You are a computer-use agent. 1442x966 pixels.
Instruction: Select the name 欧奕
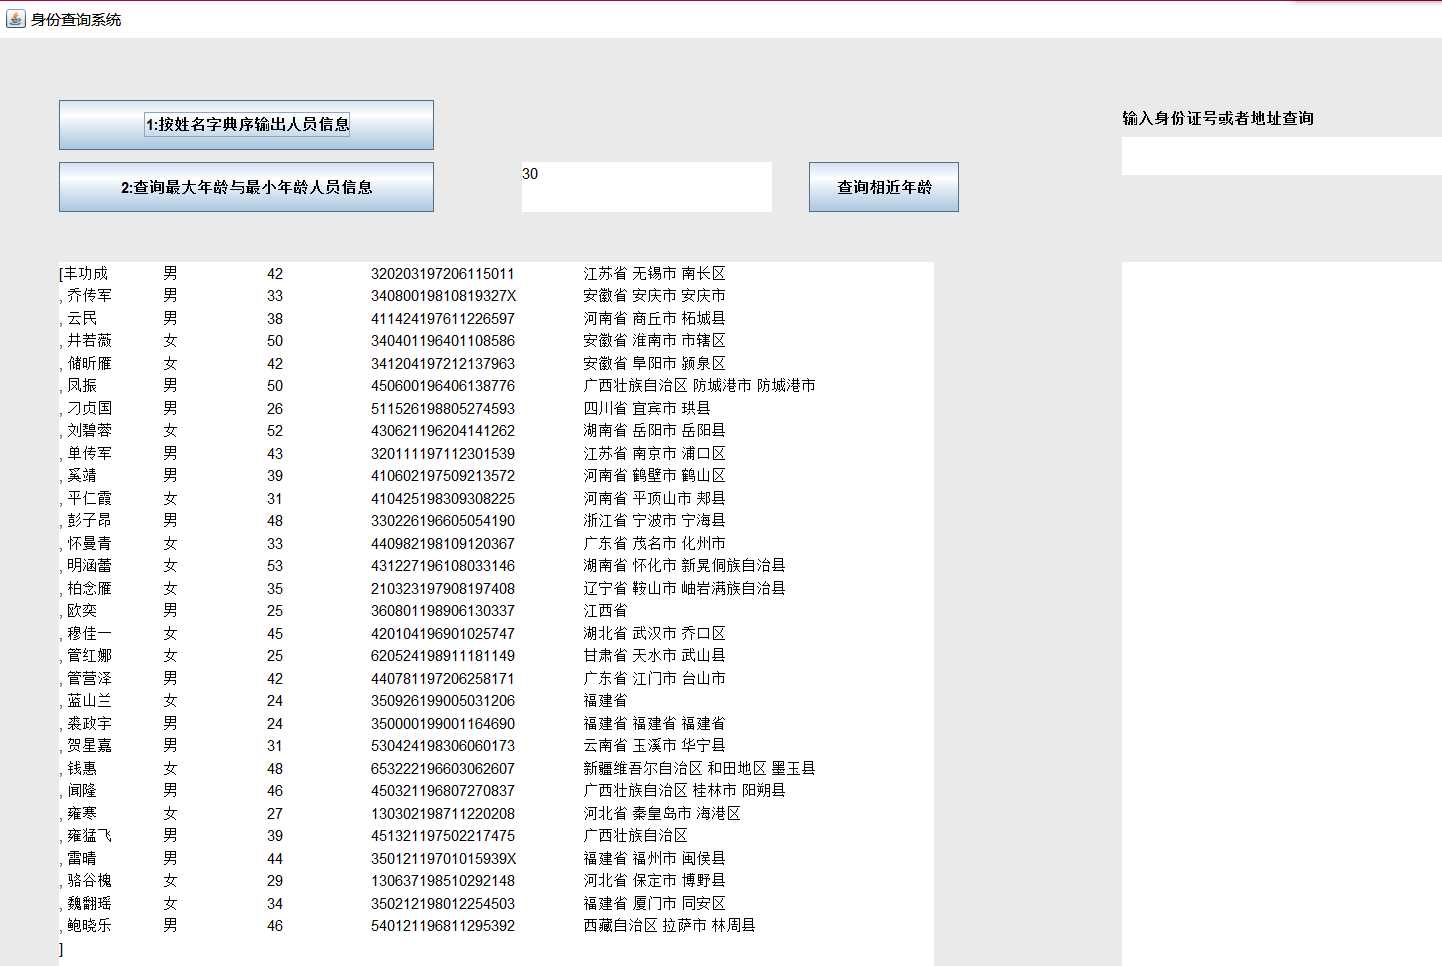82,611
